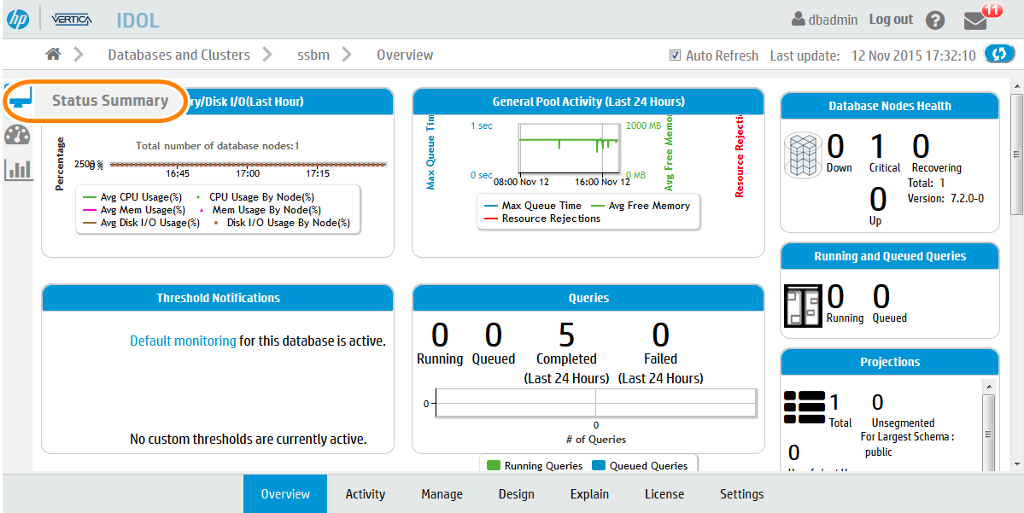Image resolution: width=1024 pixels, height=513 pixels.
Task: Disable the Auto Refresh checkbox
Action: [x=675, y=56]
